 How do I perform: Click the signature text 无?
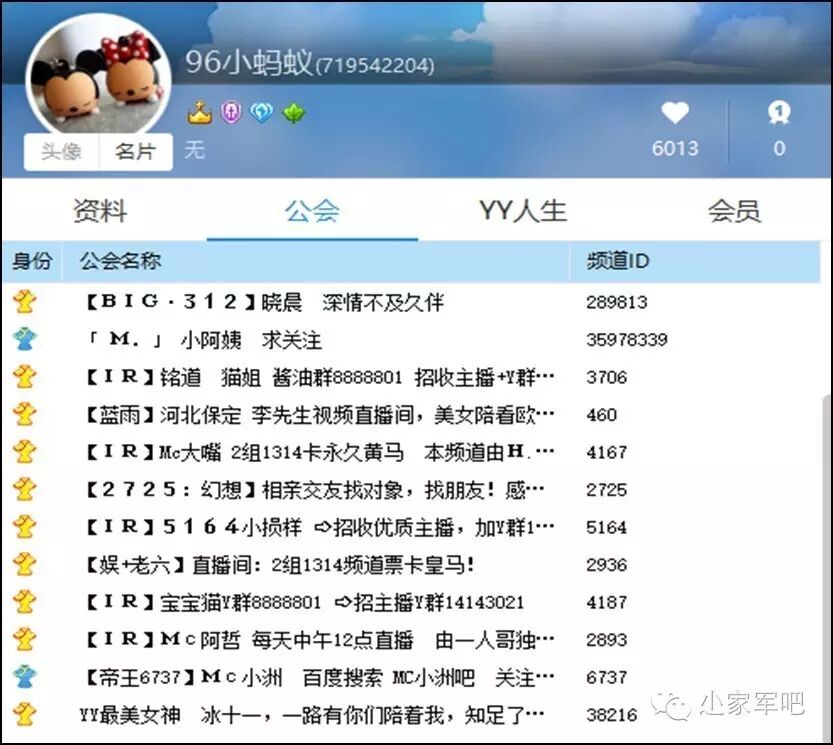pyautogui.click(x=195, y=150)
